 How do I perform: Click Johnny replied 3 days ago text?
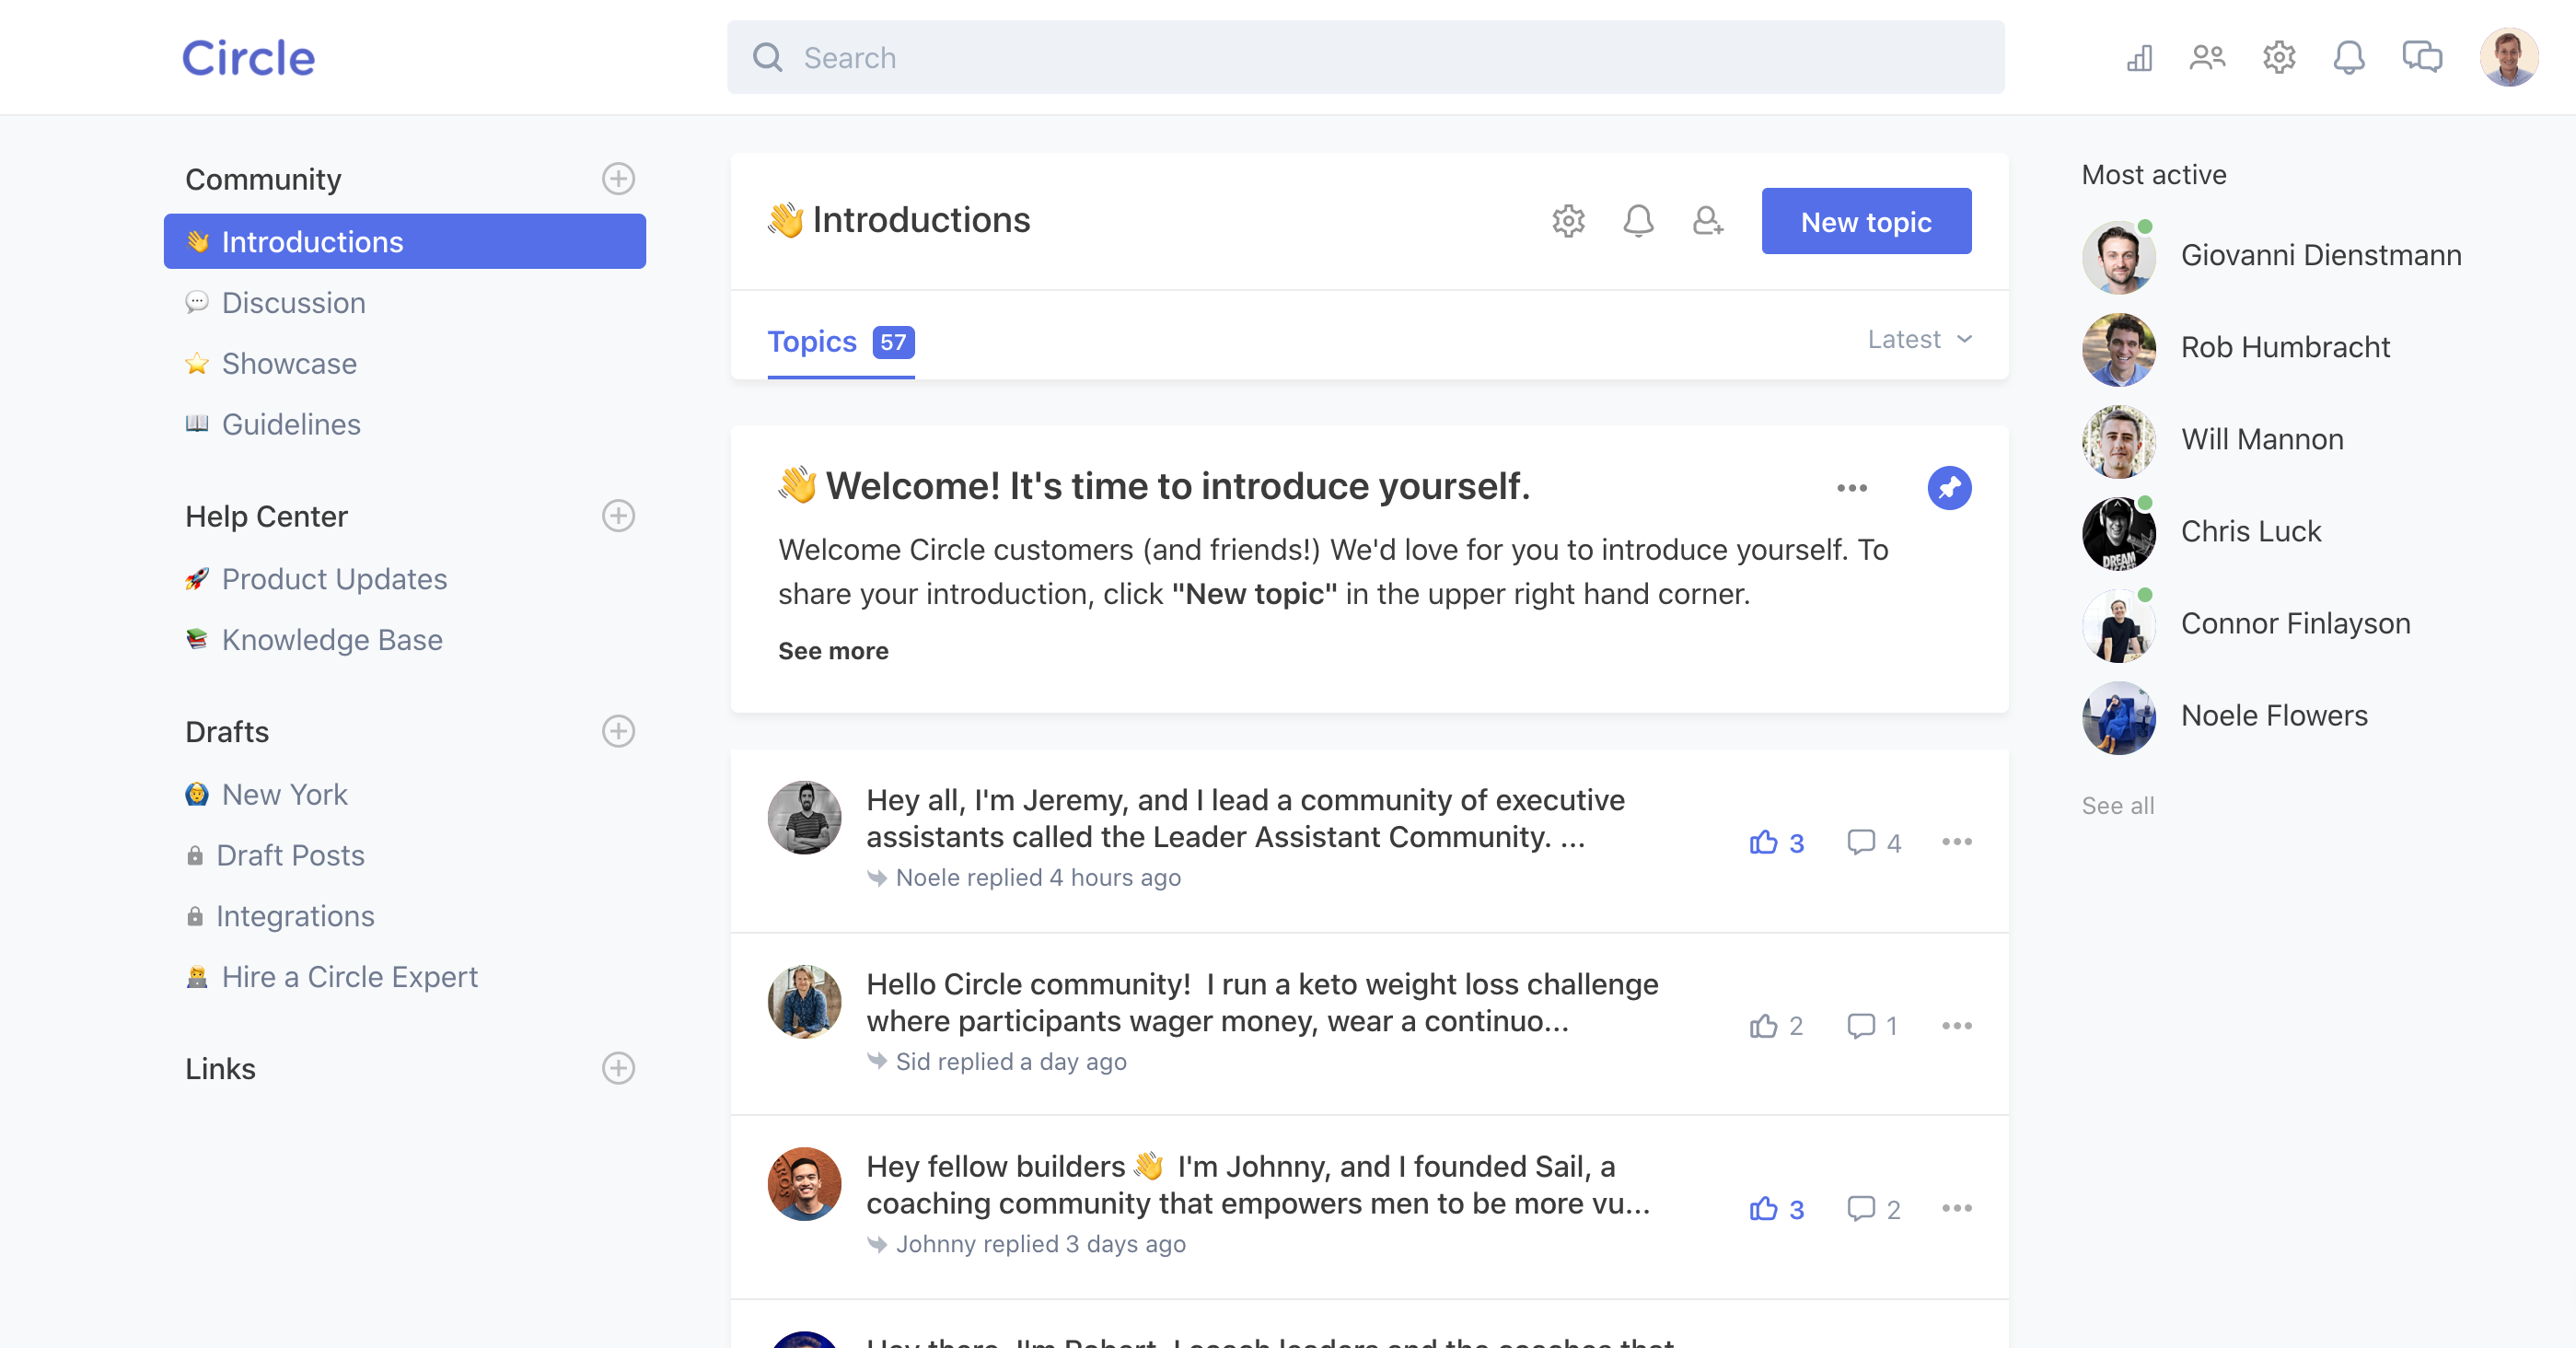[x=1040, y=1244]
